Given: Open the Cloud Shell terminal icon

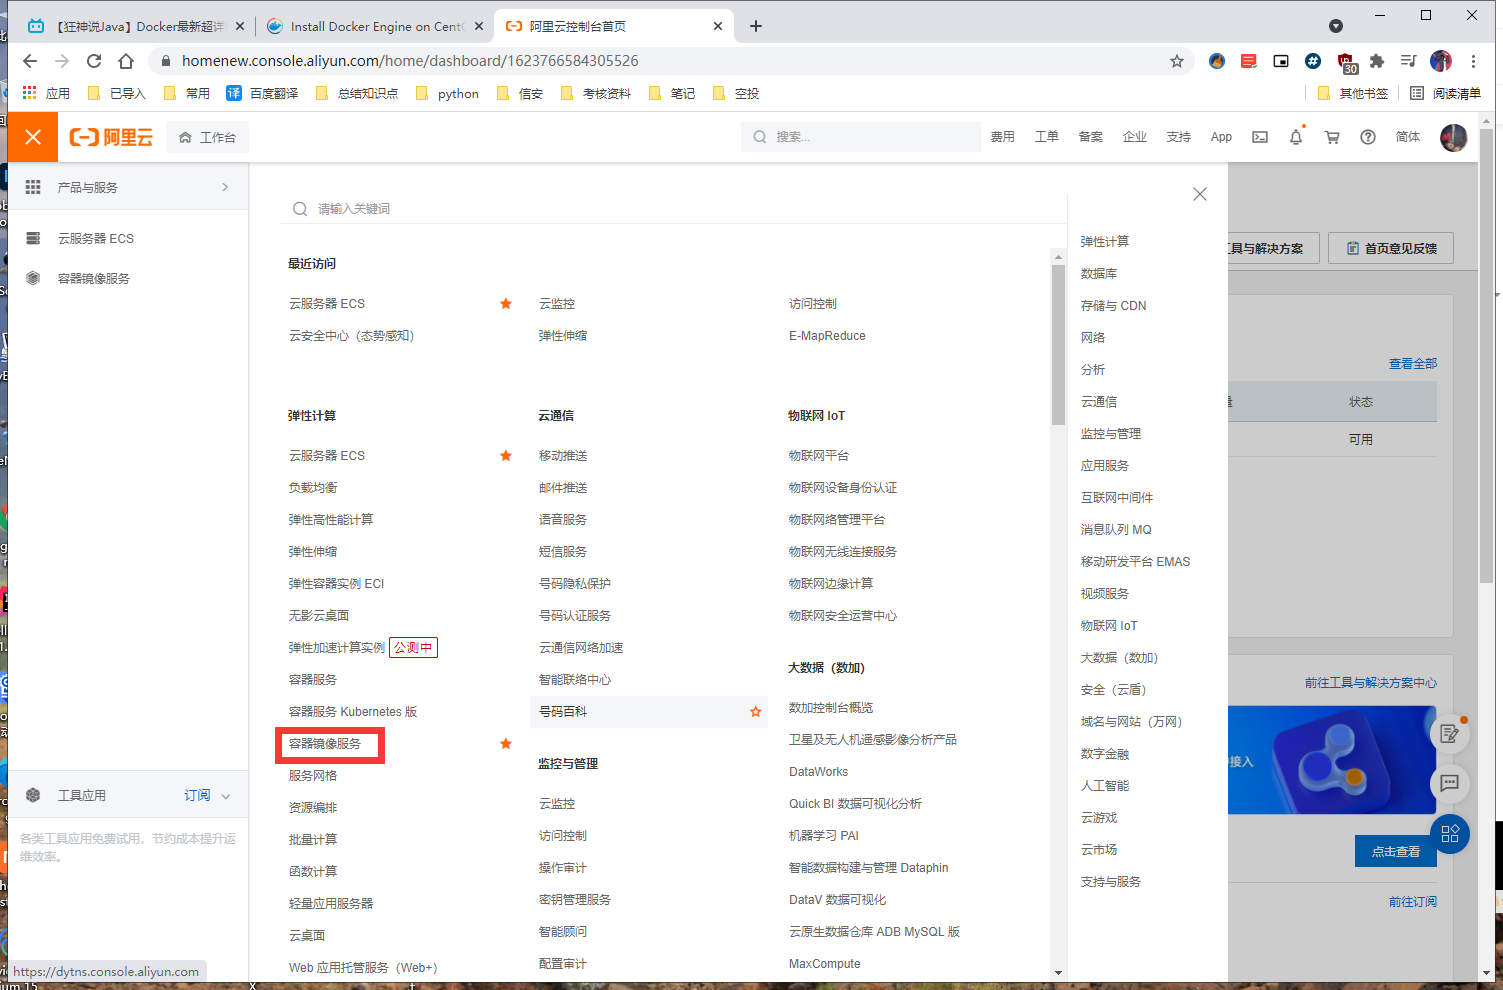Looking at the screenshot, I should click(1260, 137).
